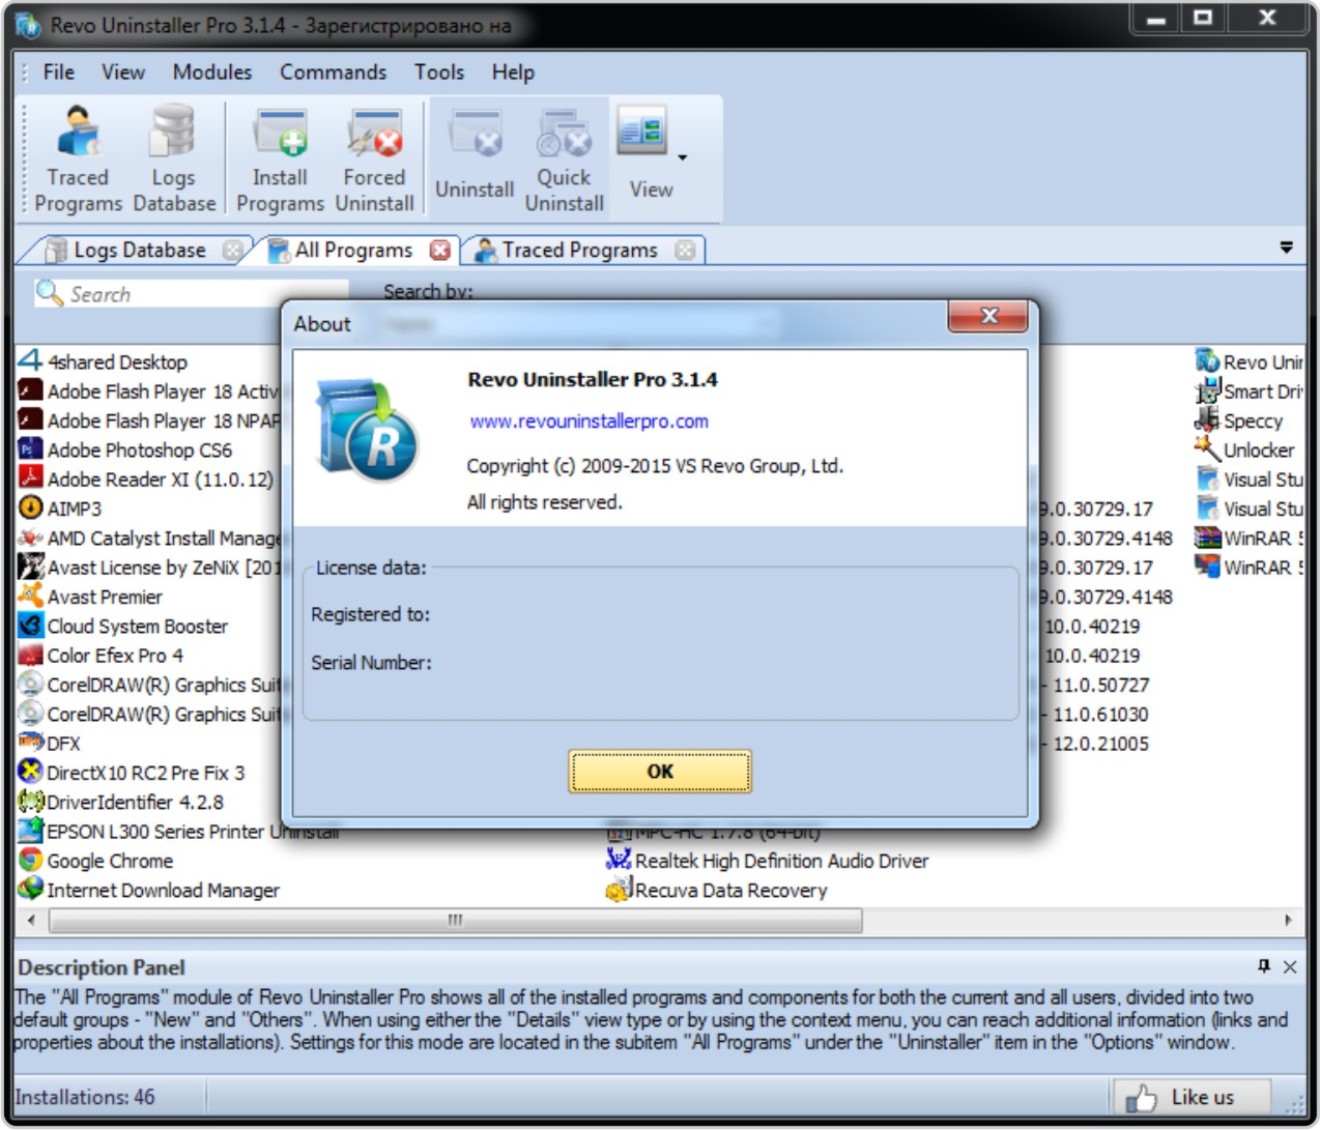Viewport: 1320px width, 1130px height.
Task: Select the DriverIdentifier 4.2.8 icon
Action: pyautogui.click(x=30, y=801)
